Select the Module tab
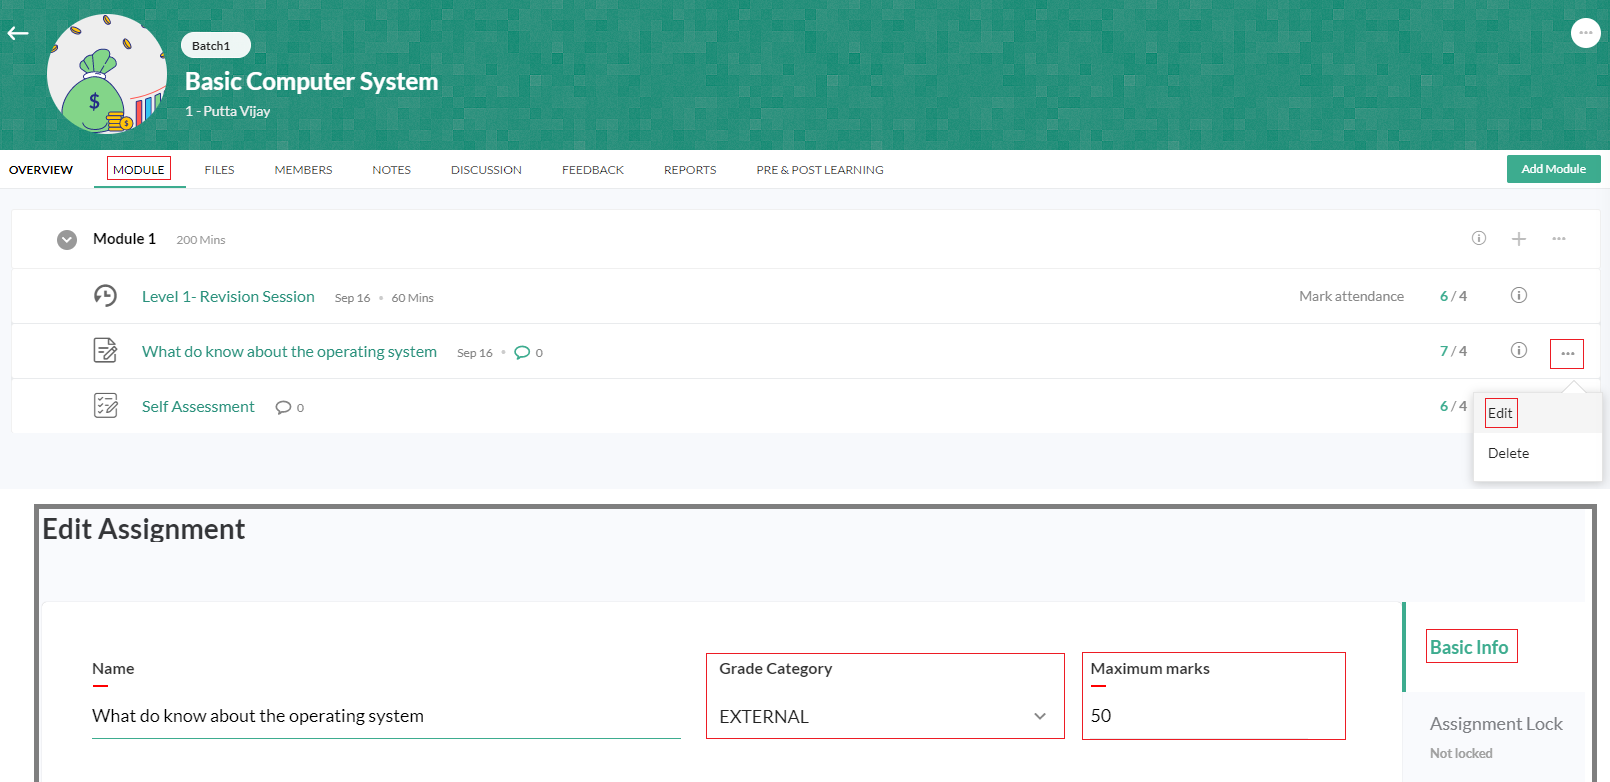 point(139,169)
